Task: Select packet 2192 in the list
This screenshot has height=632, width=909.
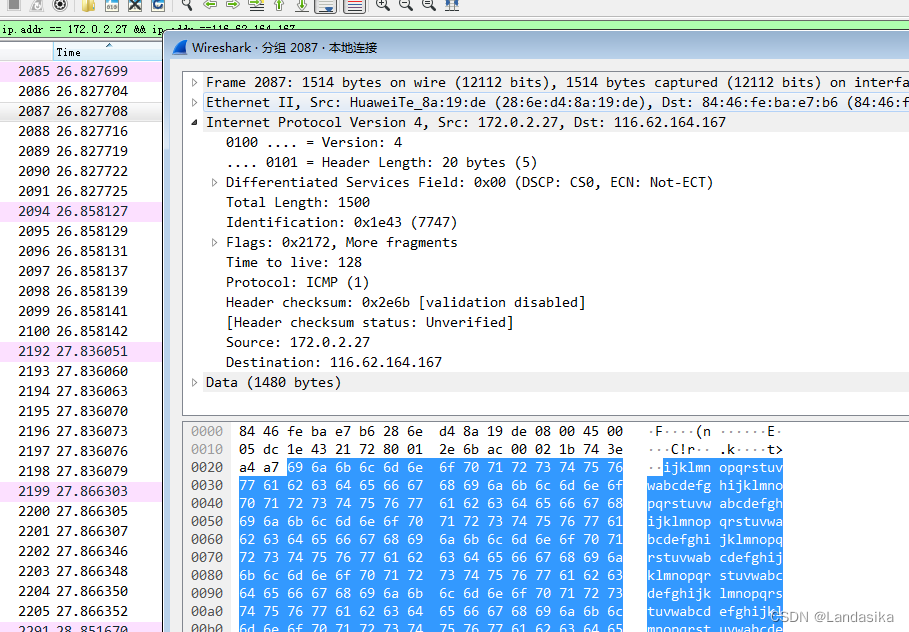Action: pyautogui.click(x=81, y=351)
